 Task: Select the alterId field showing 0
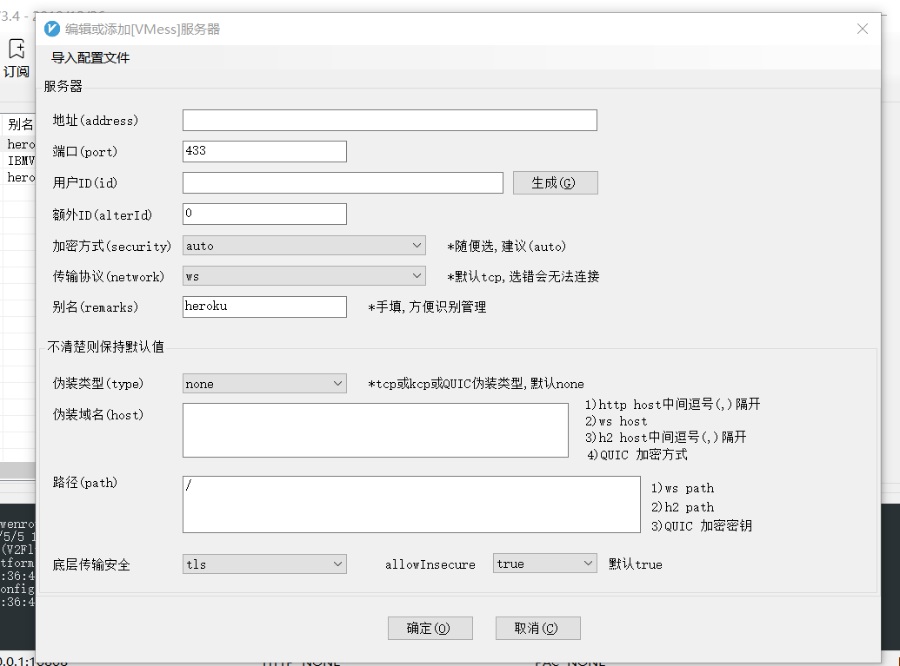(262, 213)
